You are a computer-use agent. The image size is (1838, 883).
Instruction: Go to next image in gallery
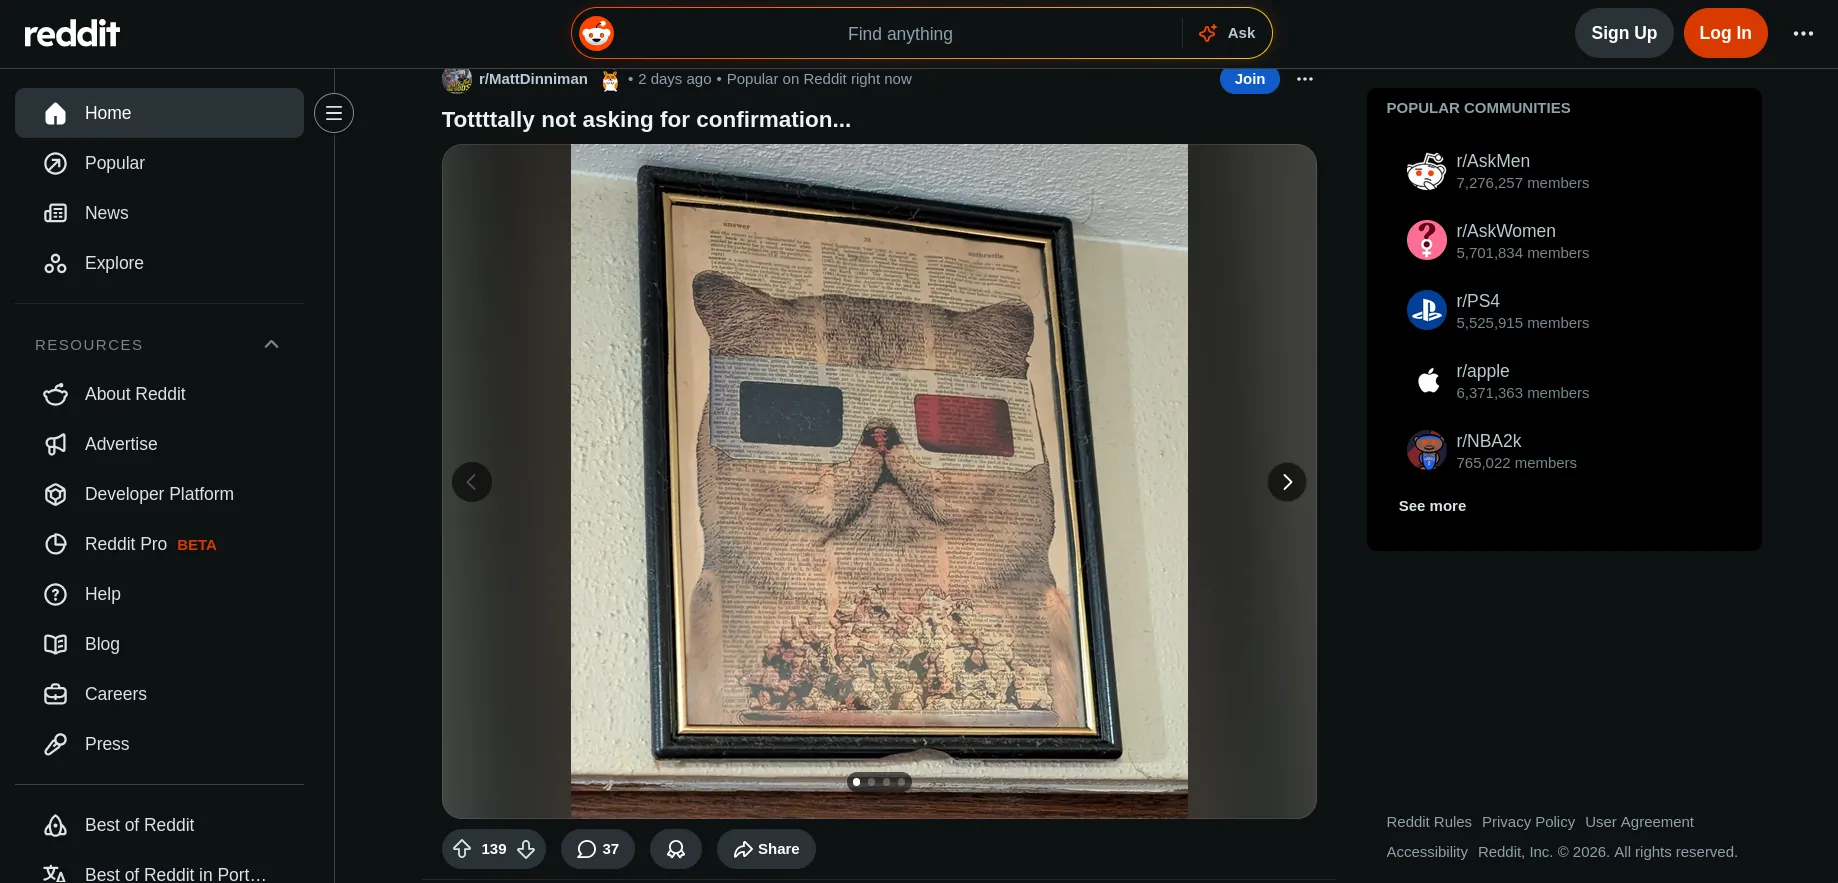[x=1287, y=482]
